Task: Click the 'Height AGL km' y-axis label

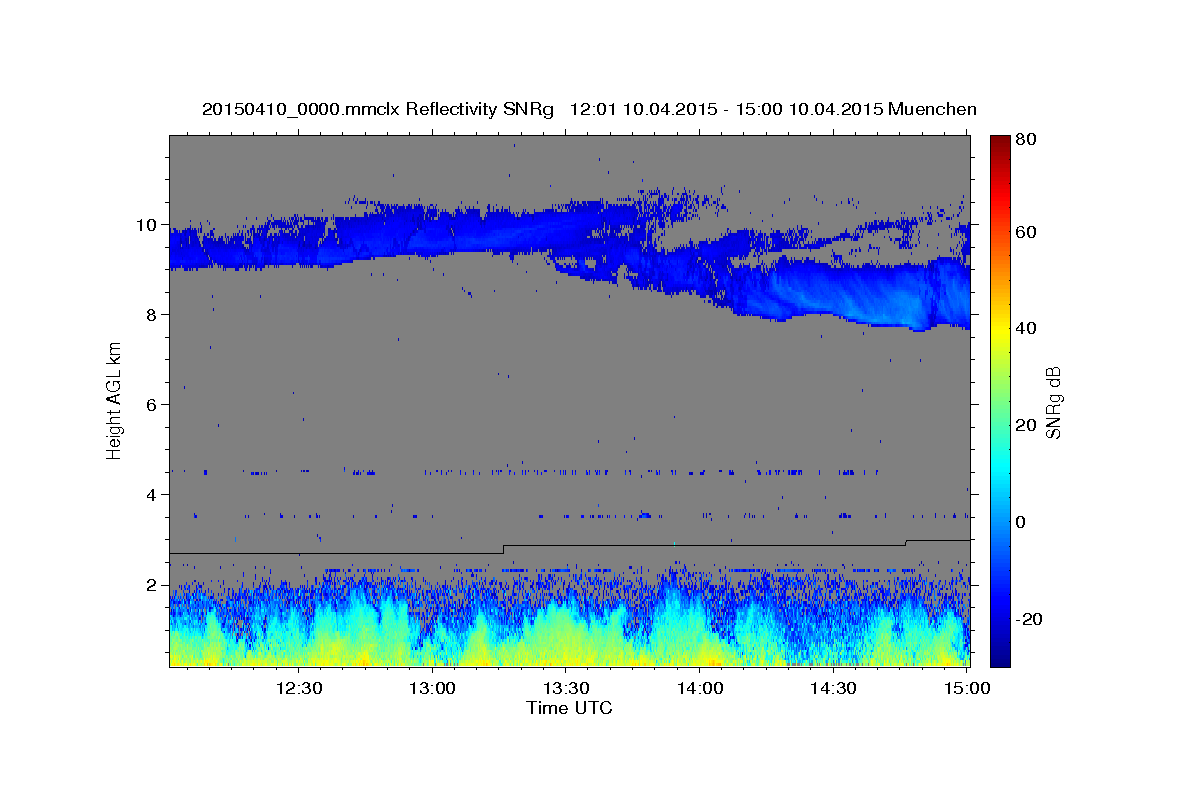Action: point(115,400)
